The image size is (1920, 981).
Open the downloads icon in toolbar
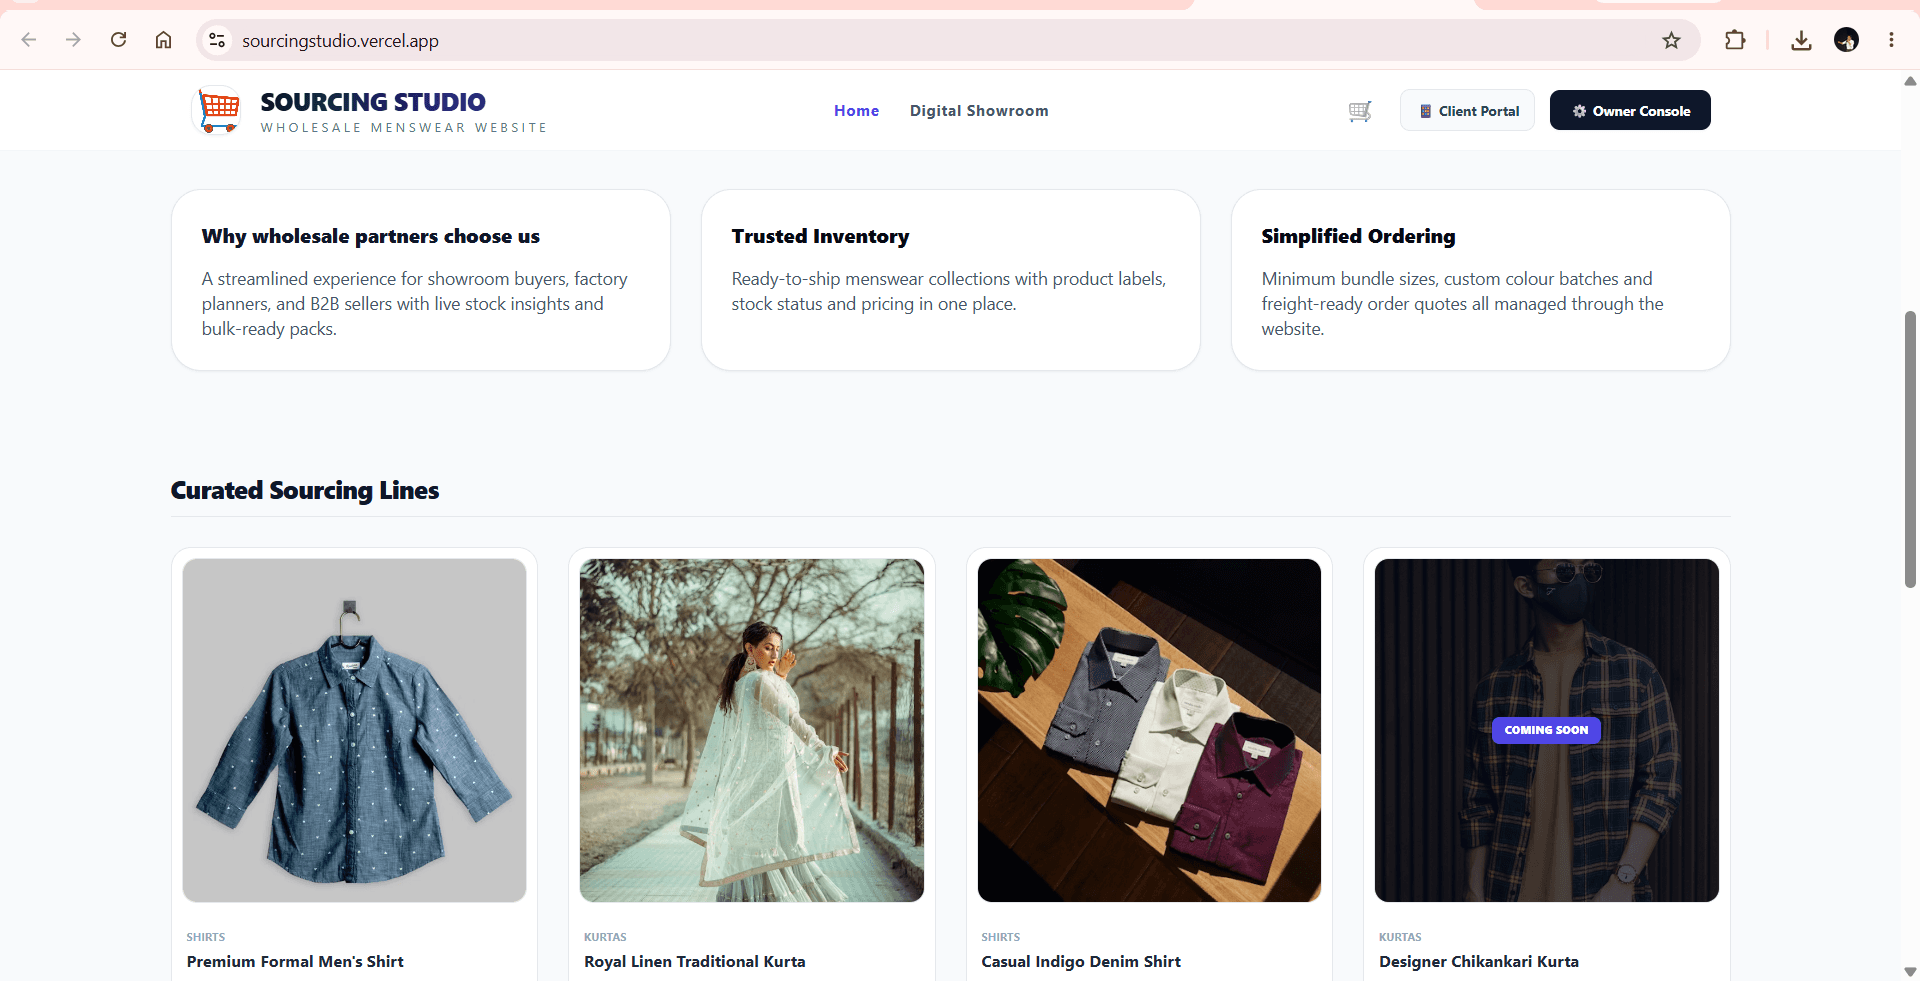click(x=1801, y=40)
